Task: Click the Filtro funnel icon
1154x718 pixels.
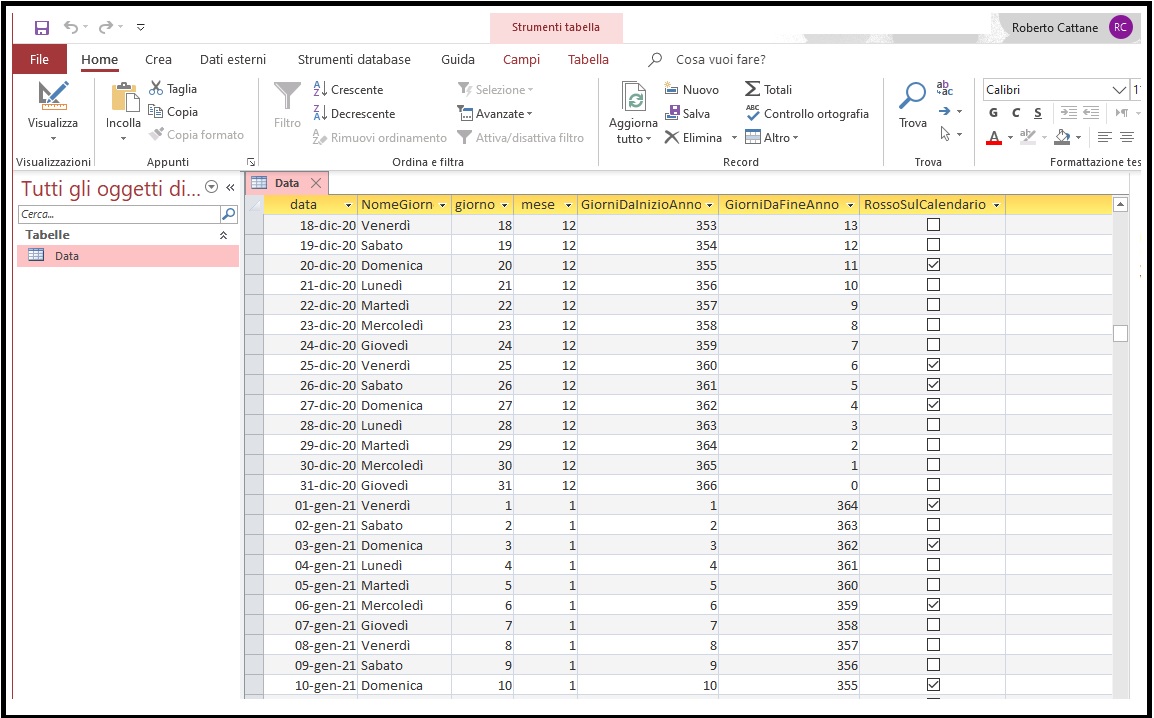Action: tap(287, 96)
